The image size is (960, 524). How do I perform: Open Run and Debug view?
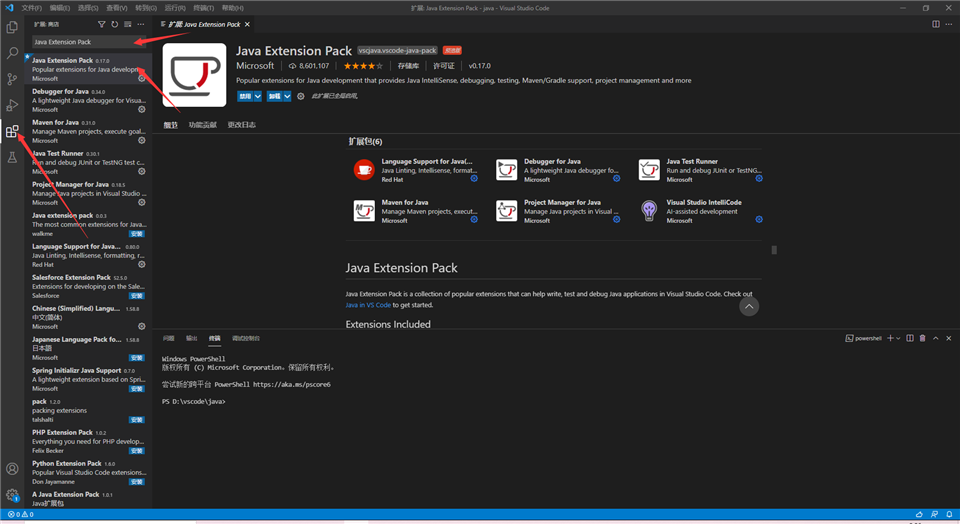pyautogui.click(x=12, y=105)
